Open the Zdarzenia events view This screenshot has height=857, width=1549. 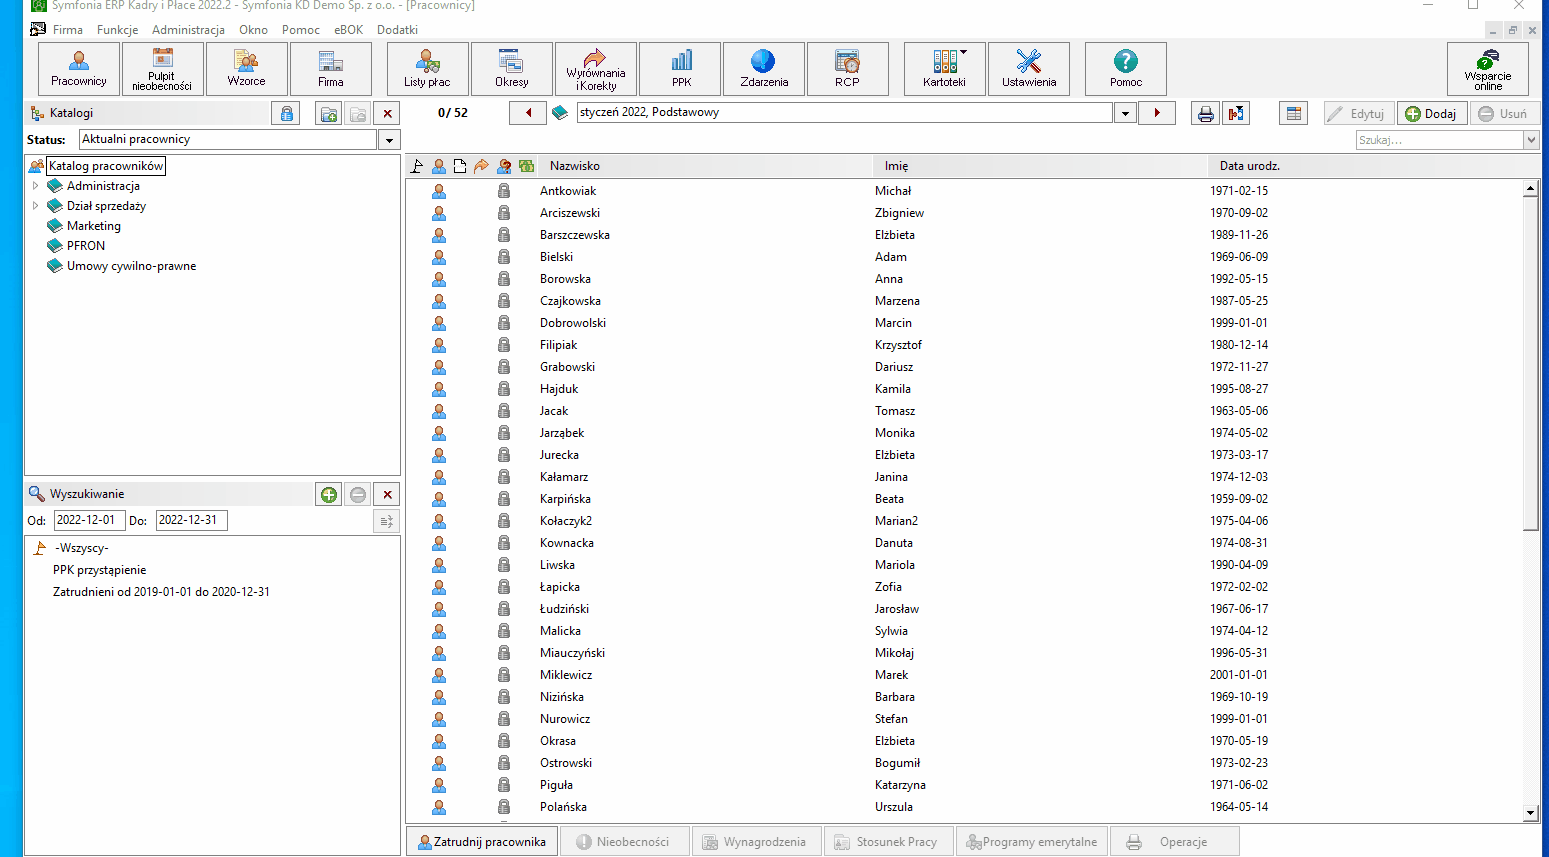click(764, 69)
